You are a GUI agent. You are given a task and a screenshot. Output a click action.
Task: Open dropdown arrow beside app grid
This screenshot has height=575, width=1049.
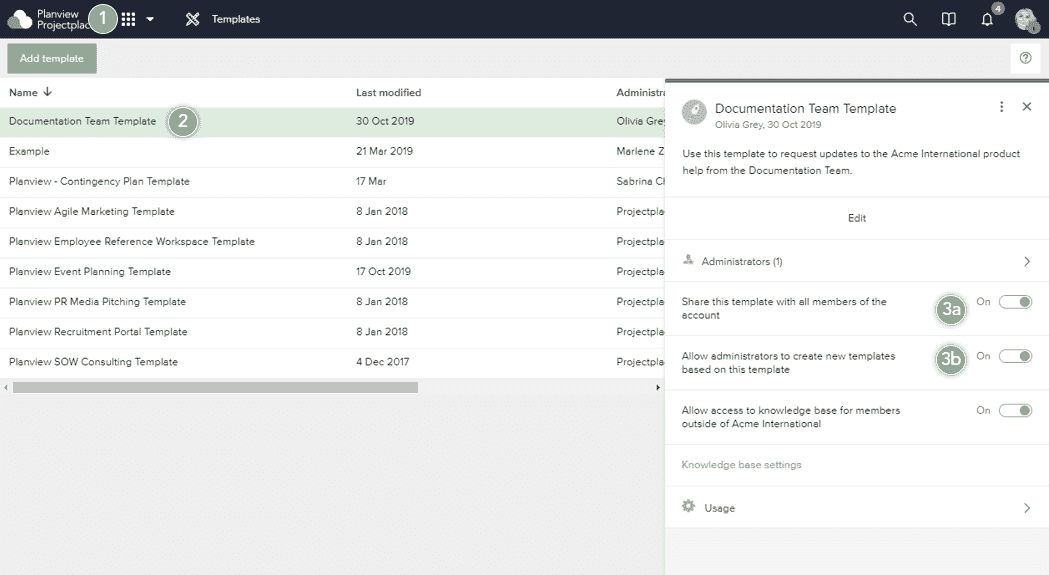tap(150, 19)
